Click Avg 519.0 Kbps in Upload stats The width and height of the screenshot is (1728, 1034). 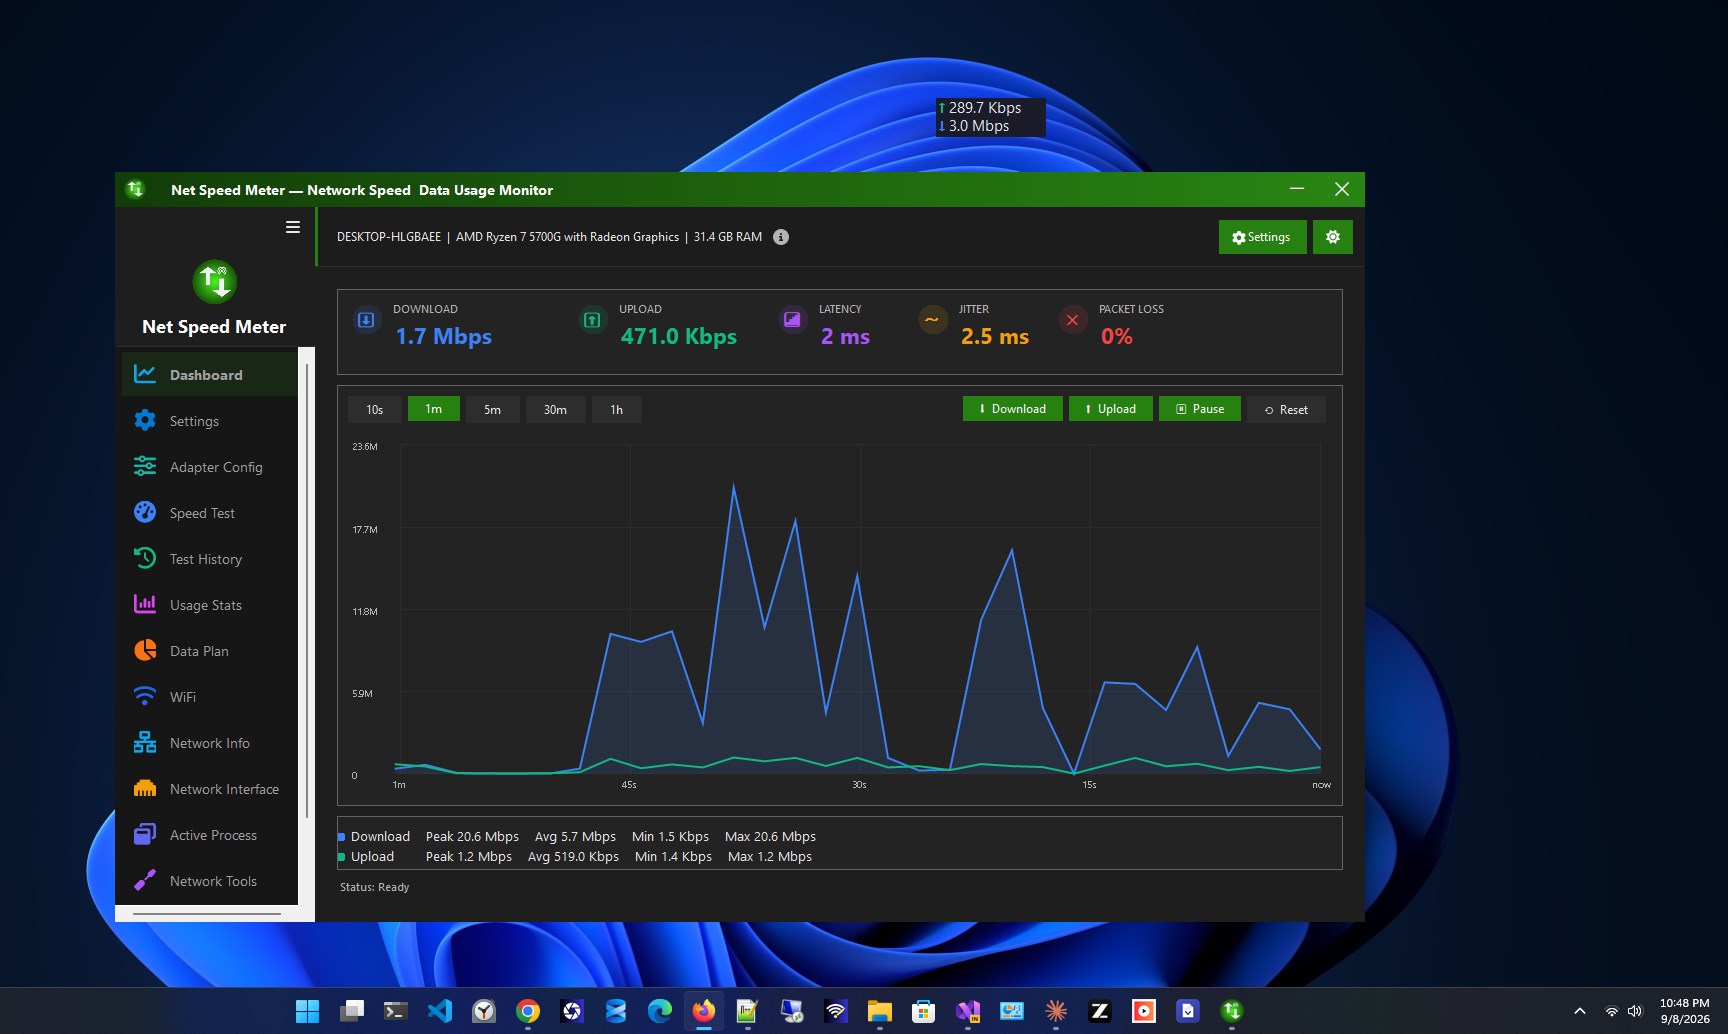coord(573,857)
